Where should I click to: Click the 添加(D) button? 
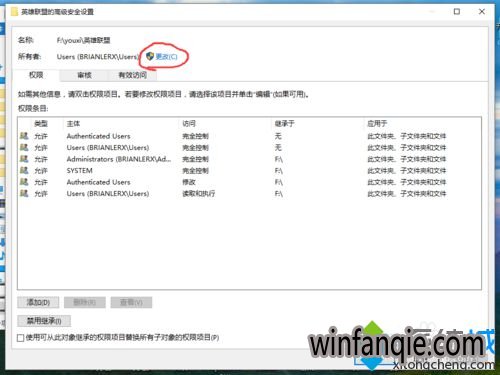[x=38, y=302]
